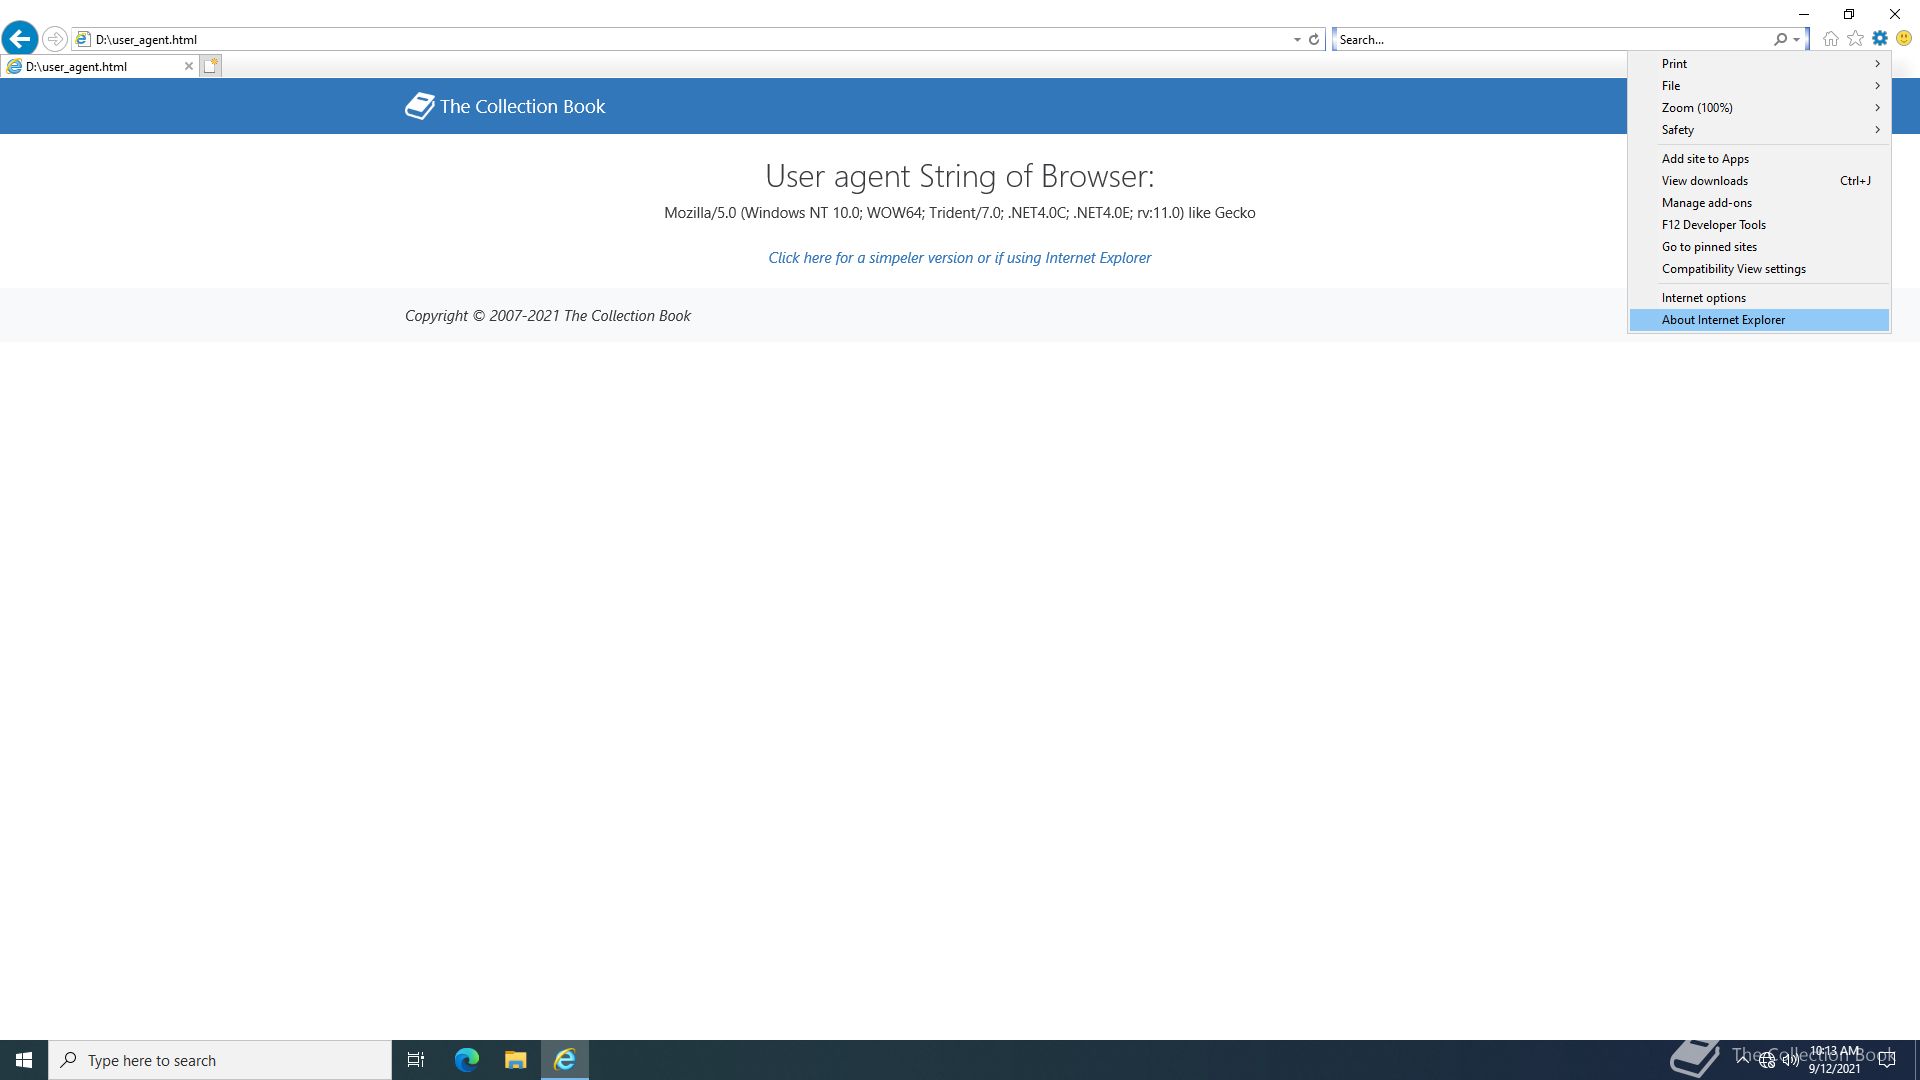Expand the Zoom (100%) submenu

[x=1759, y=108]
